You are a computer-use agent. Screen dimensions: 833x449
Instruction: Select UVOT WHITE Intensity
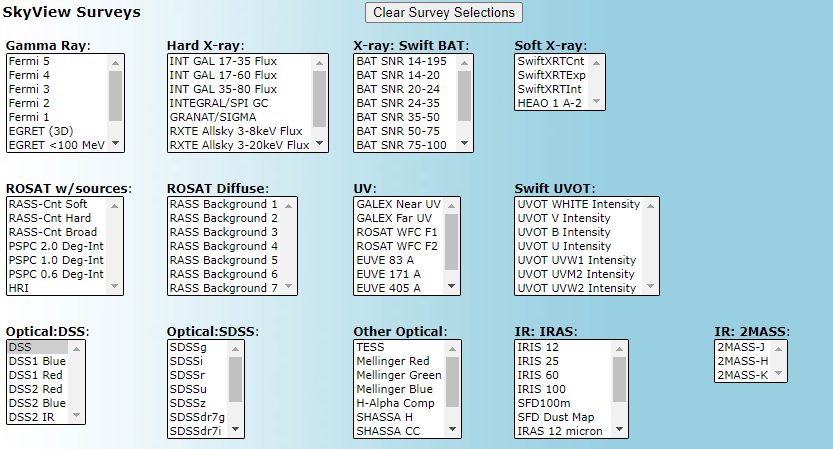(579, 204)
